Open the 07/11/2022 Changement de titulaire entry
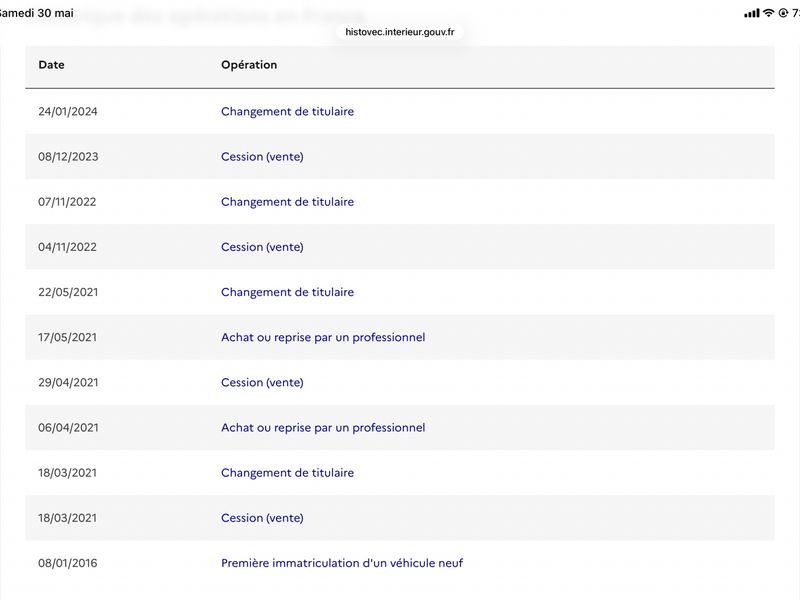The image size is (800, 600). pyautogui.click(x=287, y=202)
